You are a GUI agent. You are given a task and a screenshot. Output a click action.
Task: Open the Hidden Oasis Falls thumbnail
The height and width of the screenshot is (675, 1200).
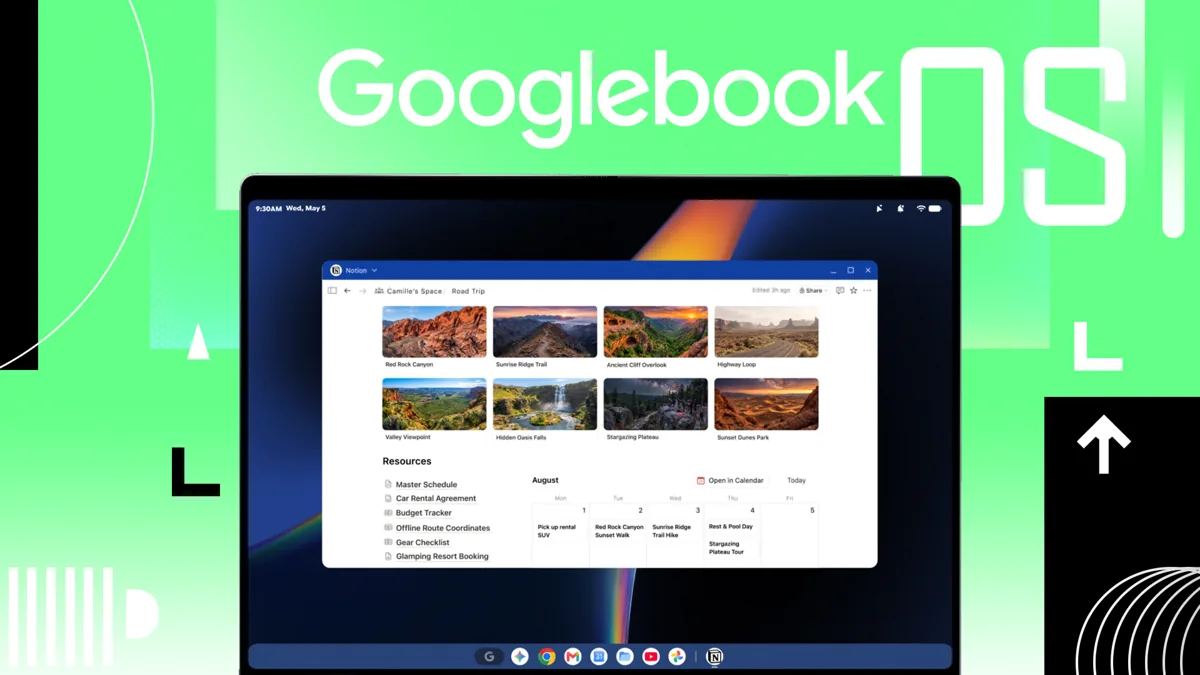(545, 404)
